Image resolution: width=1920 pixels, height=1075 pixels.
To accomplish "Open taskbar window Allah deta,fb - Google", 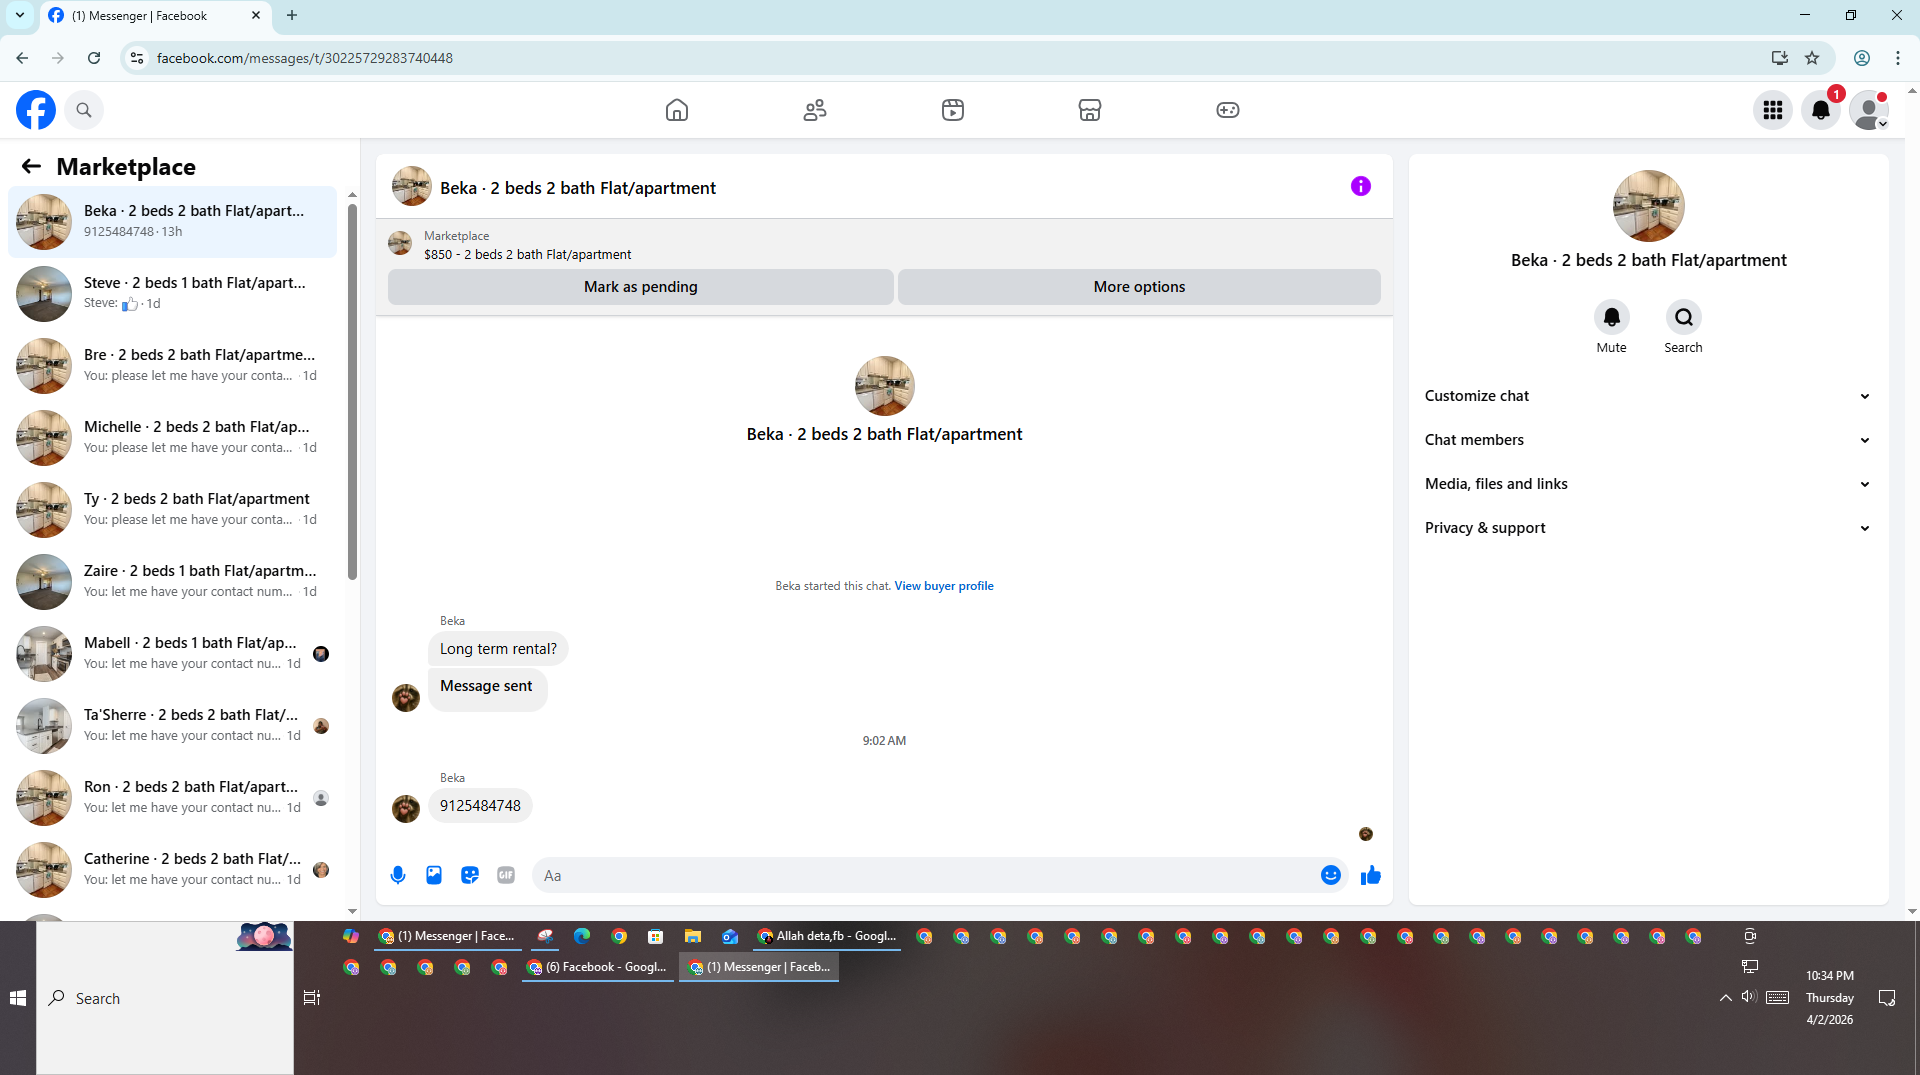I will (x=827, y=936).
